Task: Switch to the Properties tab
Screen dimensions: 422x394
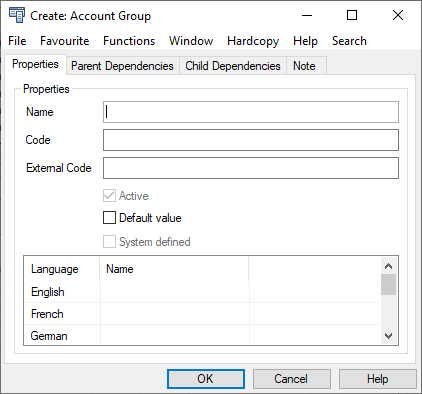Action: (x=35, y=64)
